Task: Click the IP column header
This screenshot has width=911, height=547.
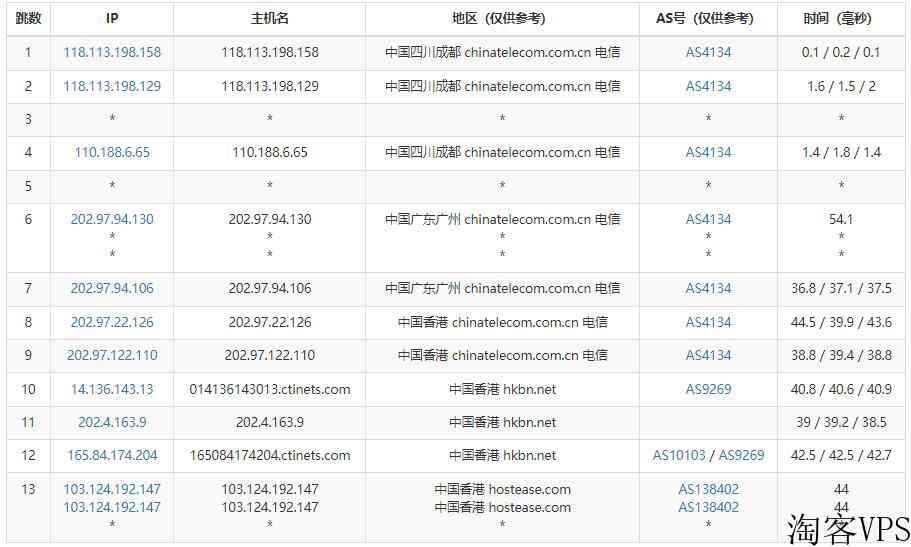Action: [112, 19]
